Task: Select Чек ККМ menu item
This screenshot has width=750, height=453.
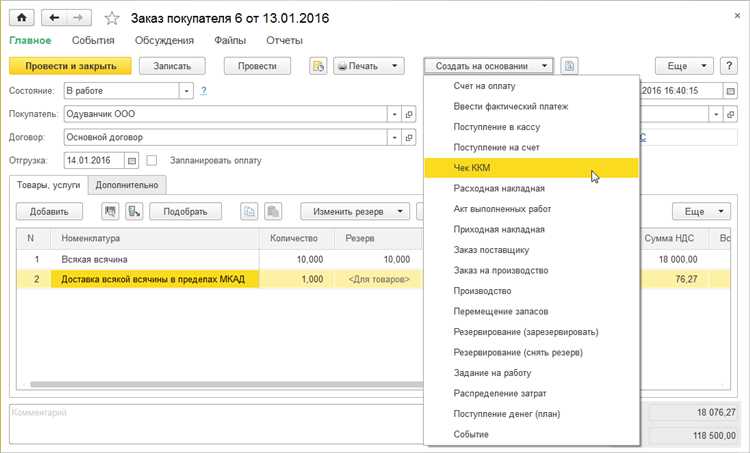Action: [x=531, y=168]
